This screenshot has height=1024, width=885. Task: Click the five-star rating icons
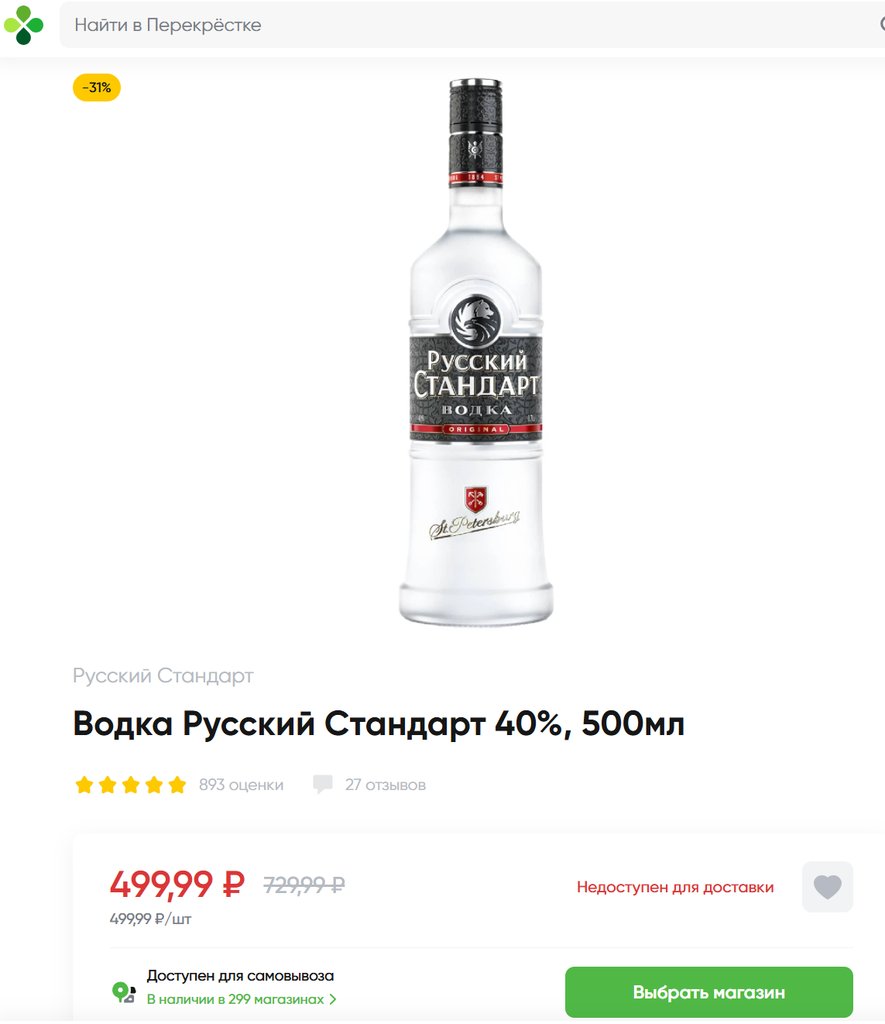[x=131, y=784]
